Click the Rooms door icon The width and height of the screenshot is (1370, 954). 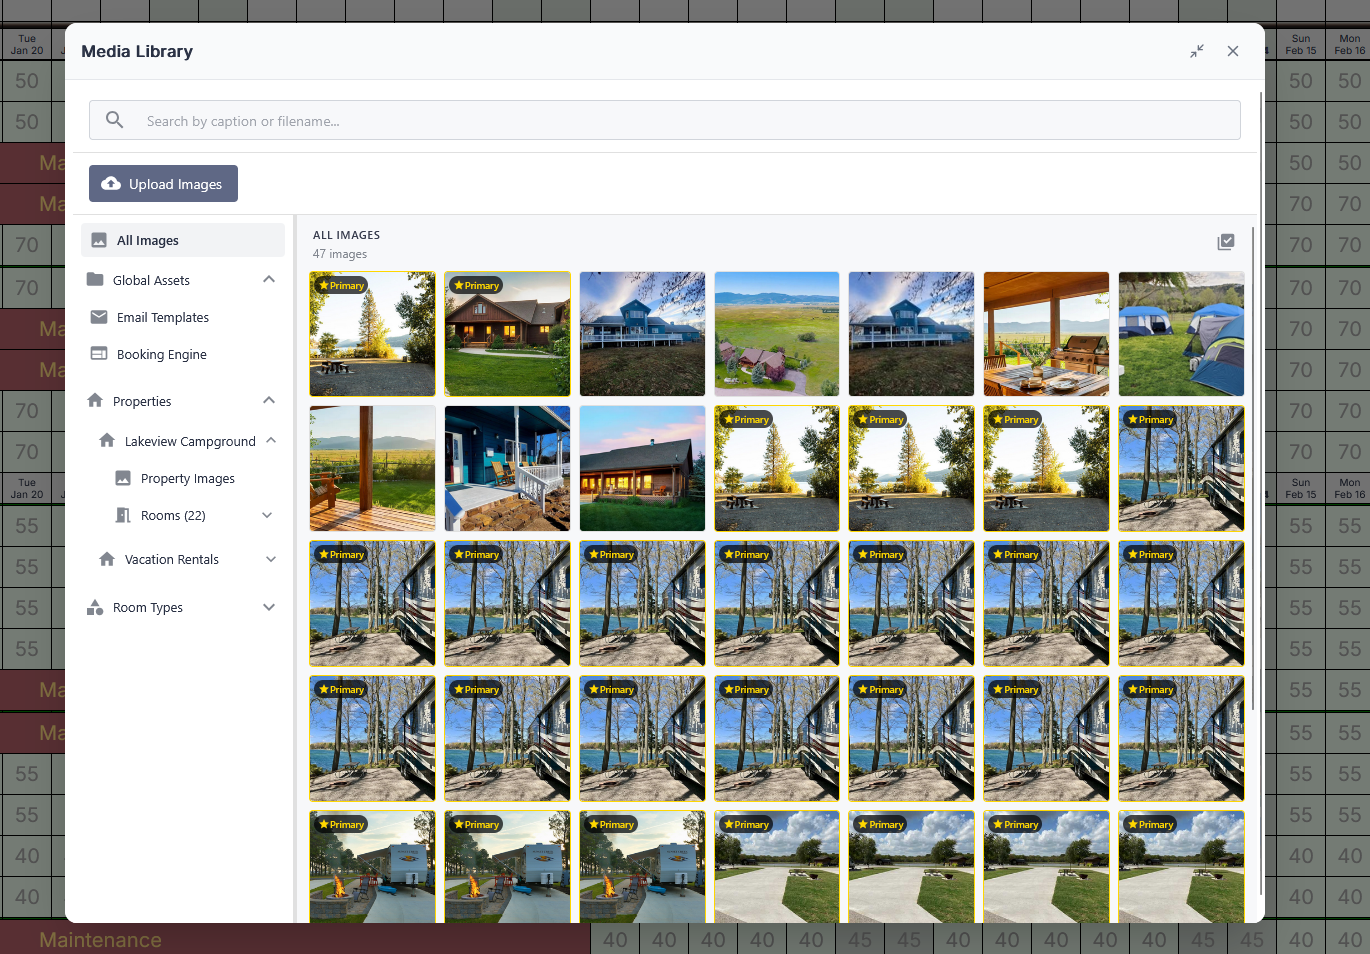tap(123, 515)
